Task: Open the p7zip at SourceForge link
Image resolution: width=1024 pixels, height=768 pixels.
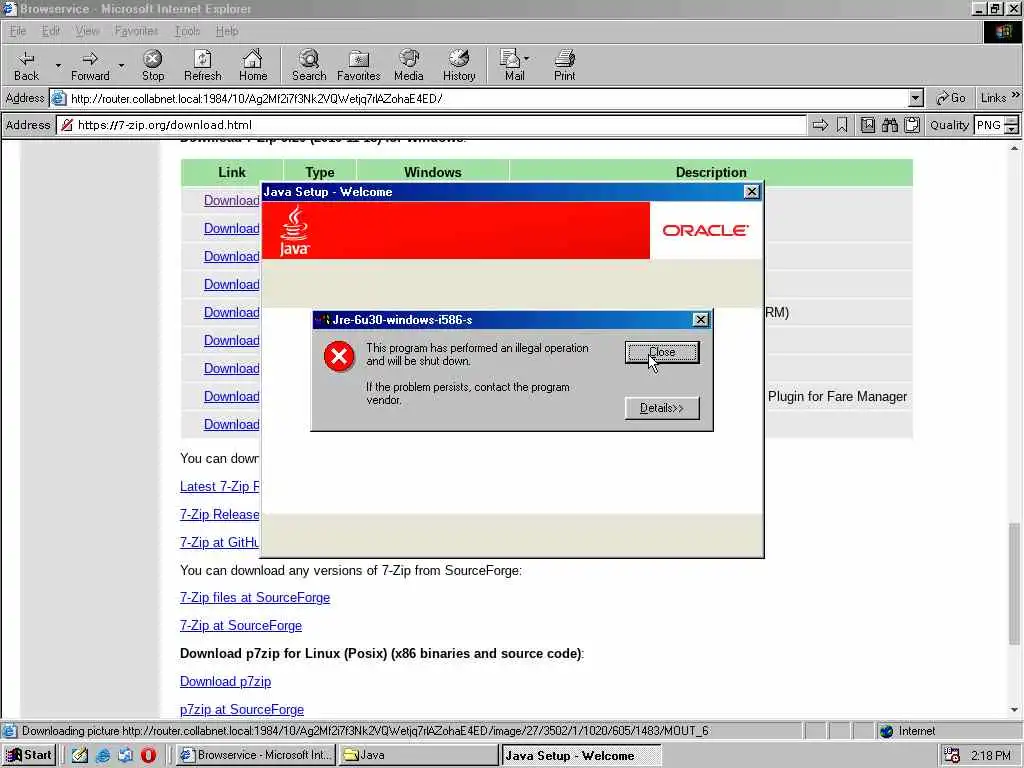Action: pos(242,709)
